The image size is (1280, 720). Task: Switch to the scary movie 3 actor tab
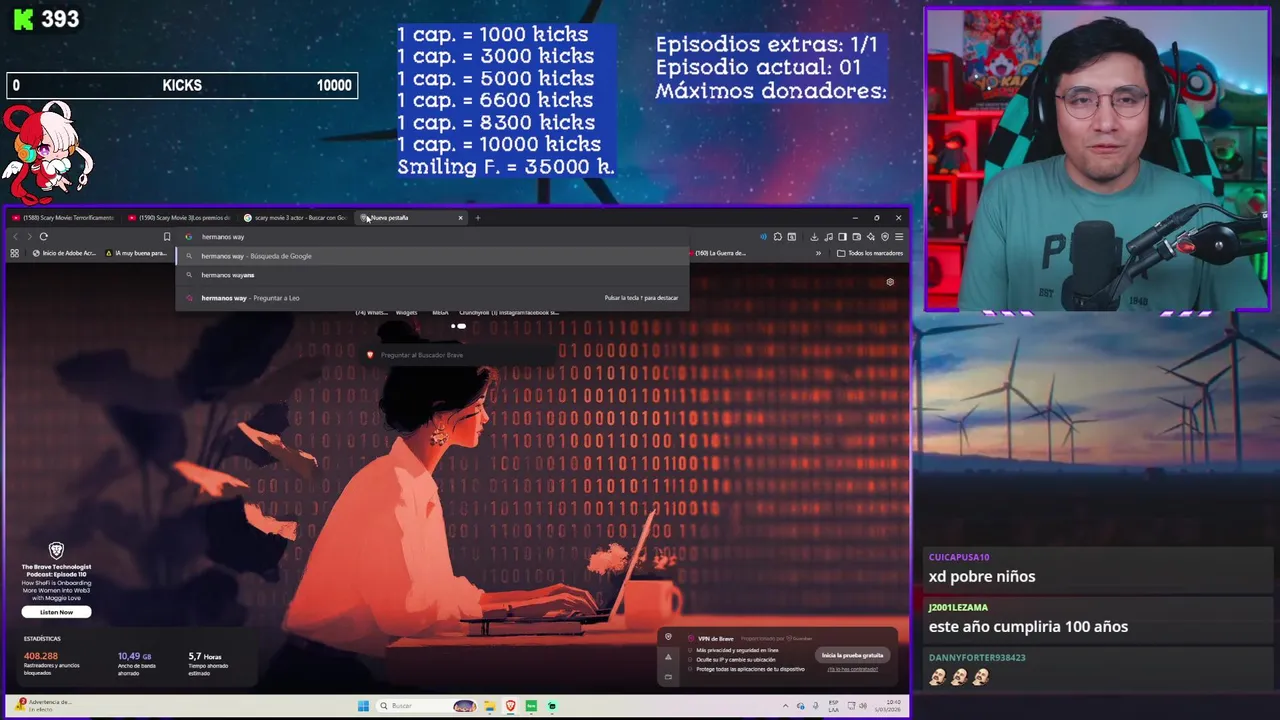click(x=296, y=217)
